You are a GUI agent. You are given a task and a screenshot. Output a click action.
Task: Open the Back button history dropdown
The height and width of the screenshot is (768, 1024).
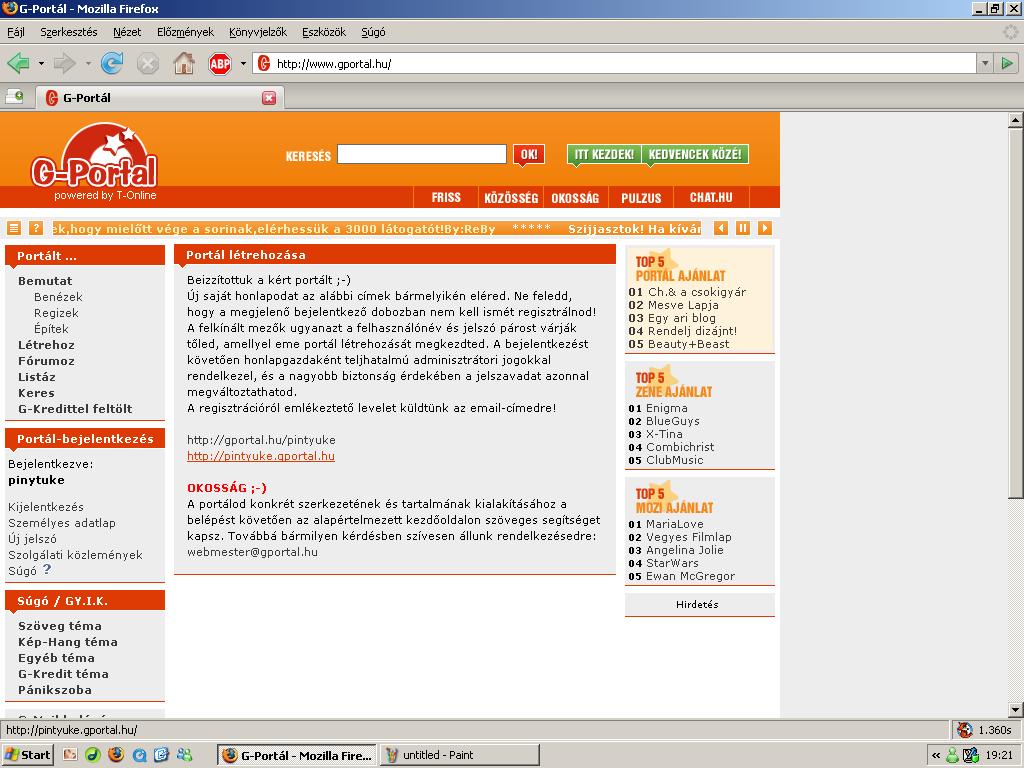pyautogui.click(x=41, y=64)
